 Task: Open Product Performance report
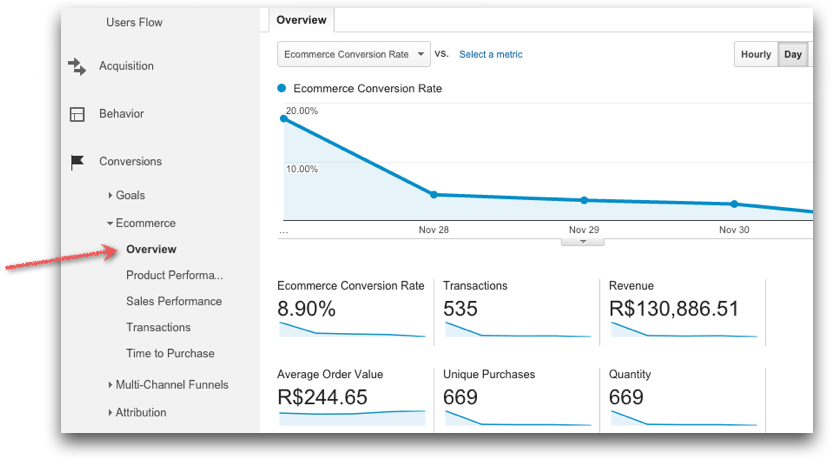pyautogui.click(x=174, y=275)
